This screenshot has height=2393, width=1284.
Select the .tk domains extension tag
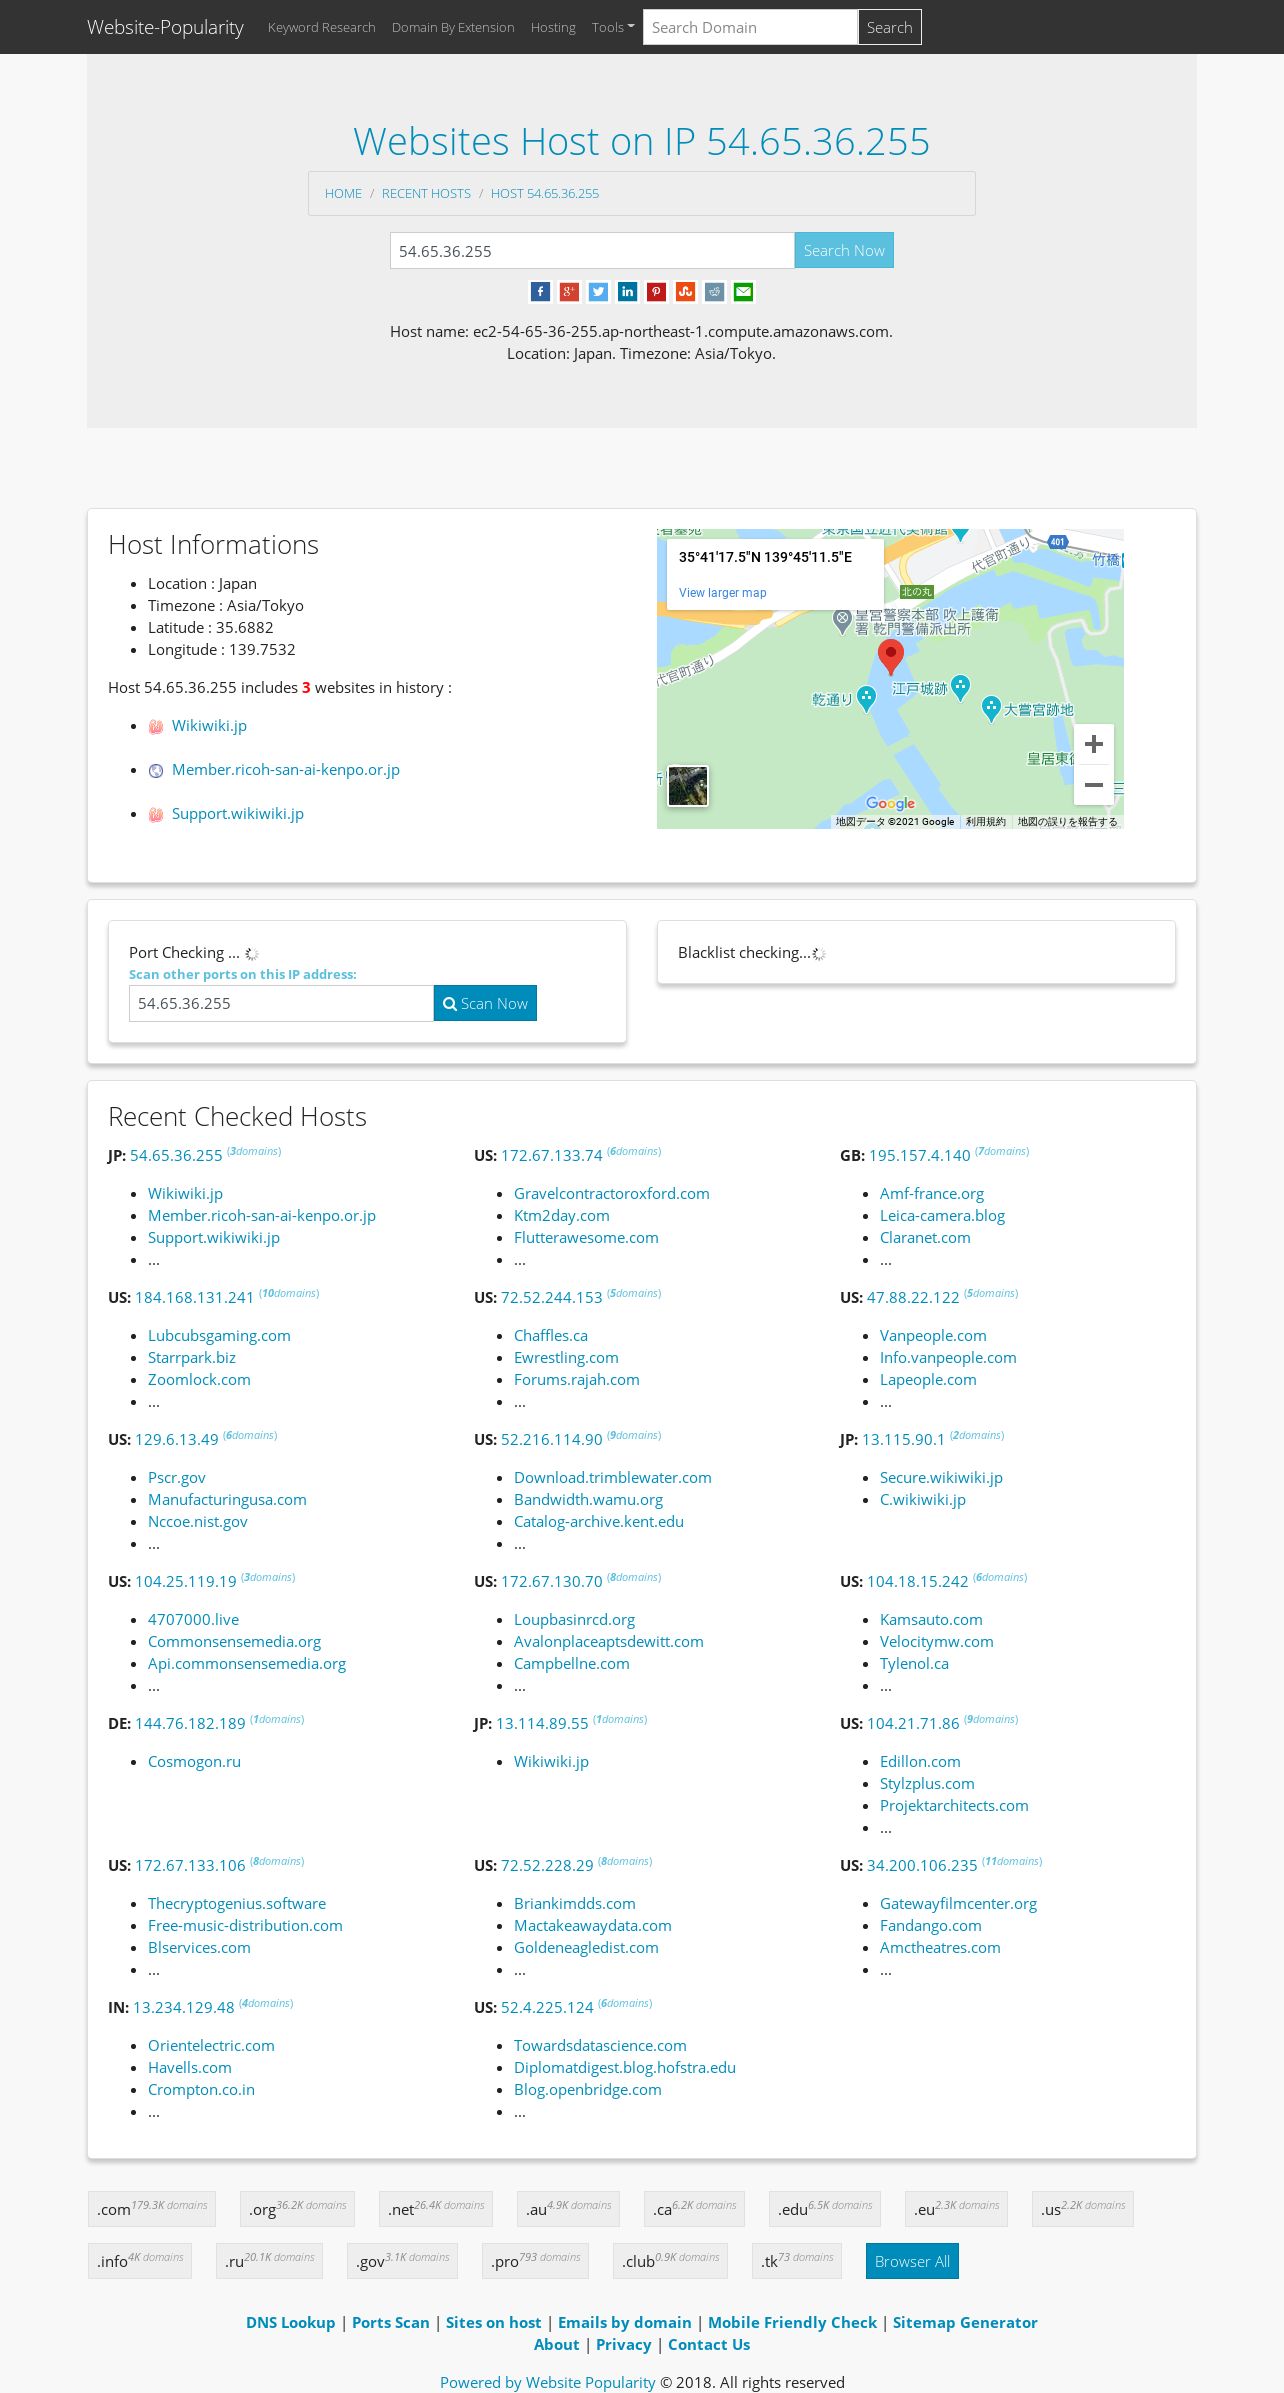[797, 2260]
